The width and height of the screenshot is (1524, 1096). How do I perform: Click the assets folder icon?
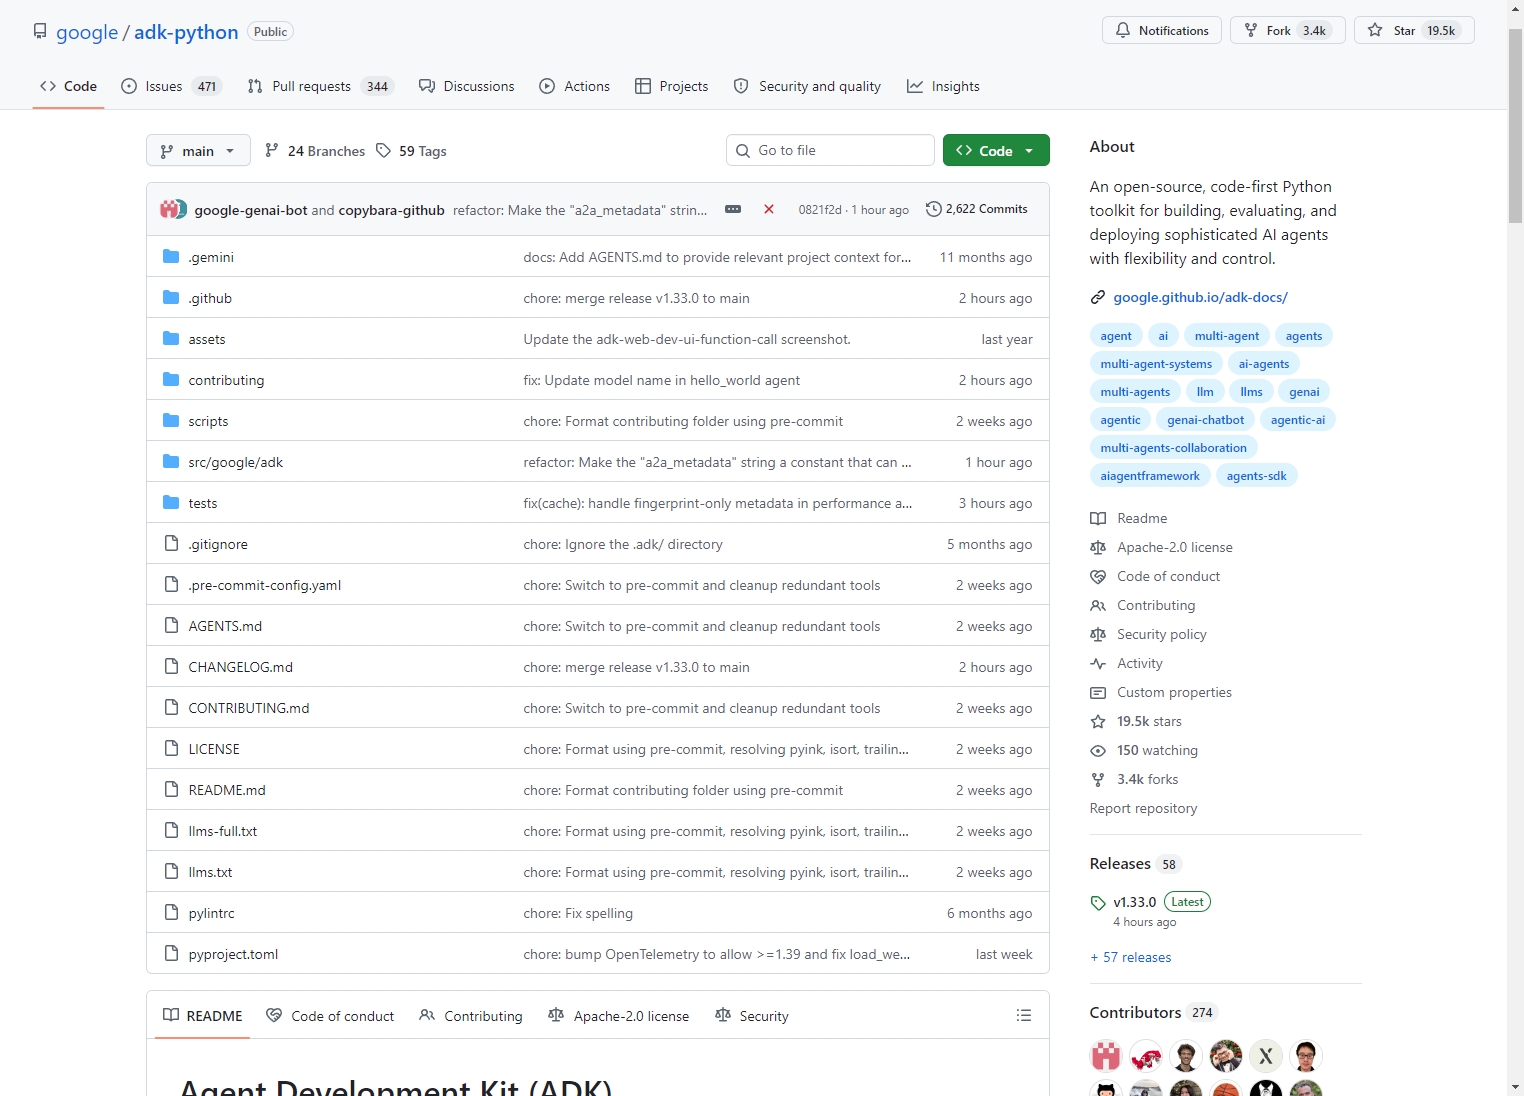pos(171,339)
